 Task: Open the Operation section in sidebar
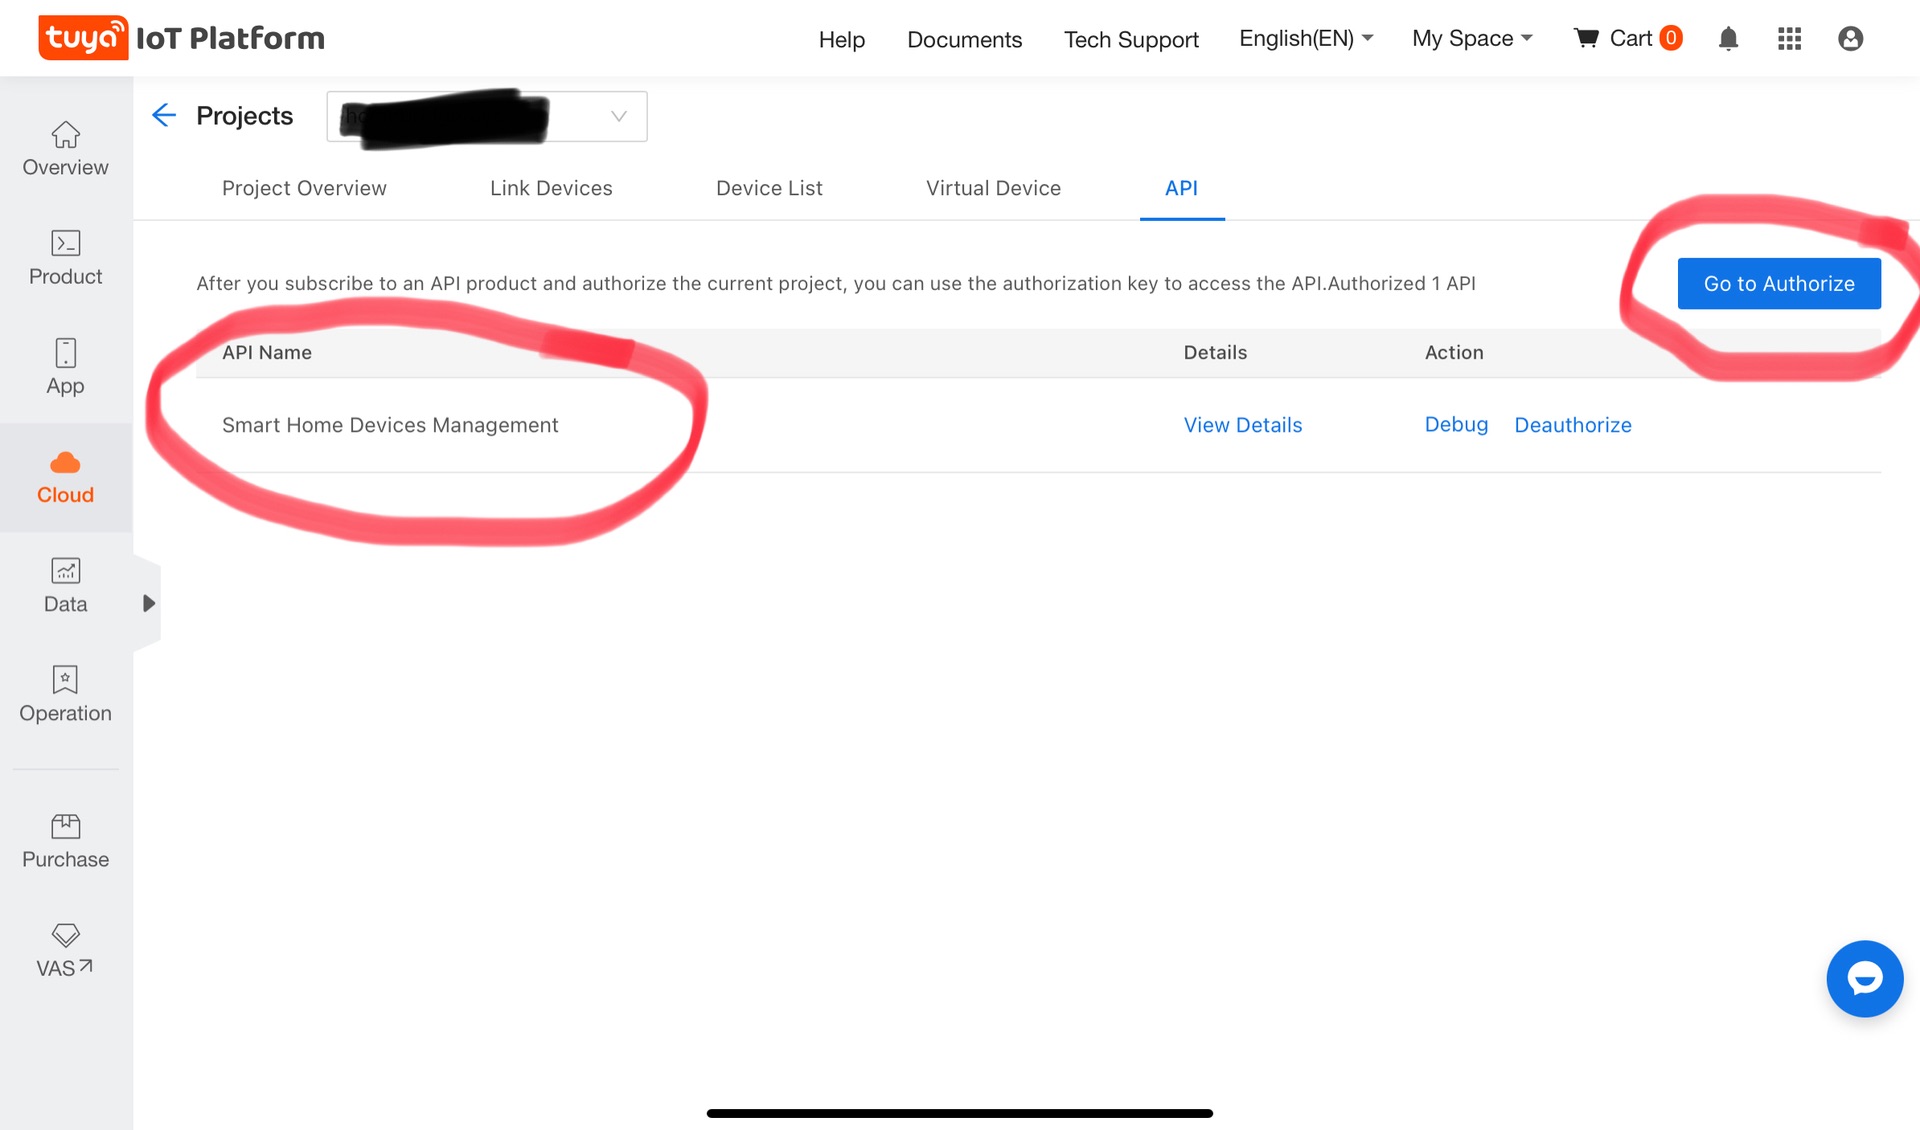65,695
